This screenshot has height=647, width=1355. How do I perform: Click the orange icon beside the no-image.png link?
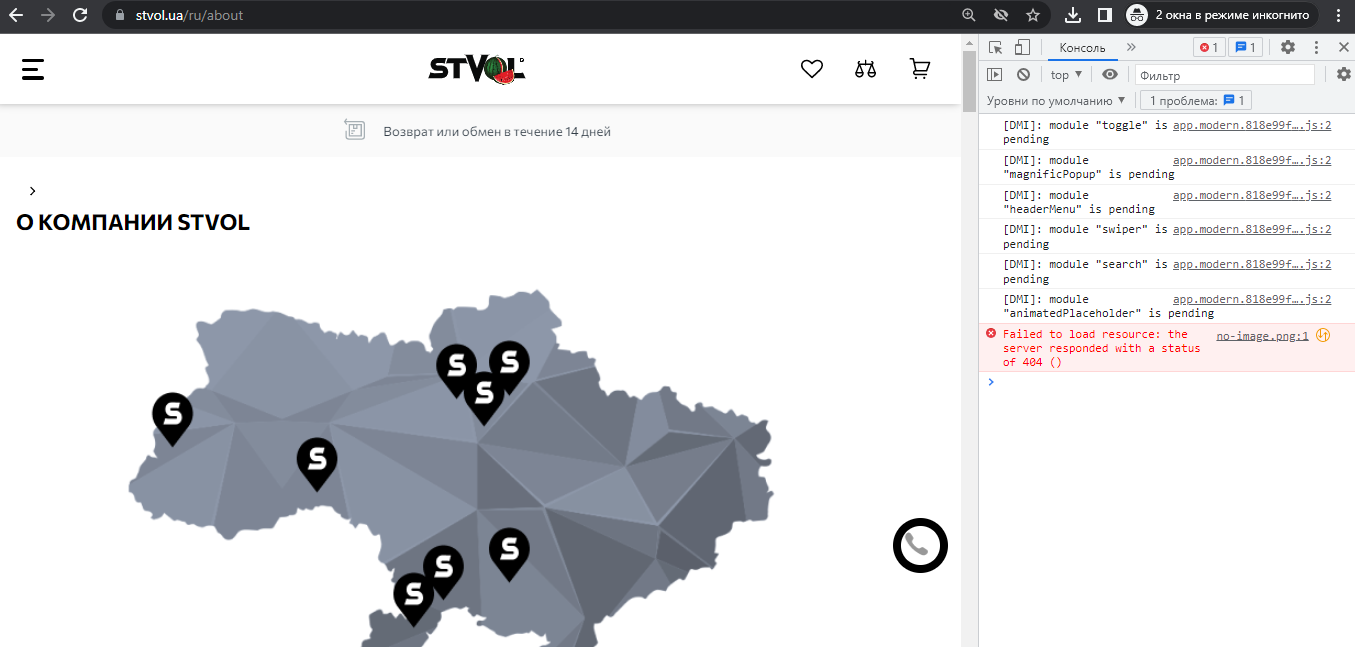pos(1322,335)
